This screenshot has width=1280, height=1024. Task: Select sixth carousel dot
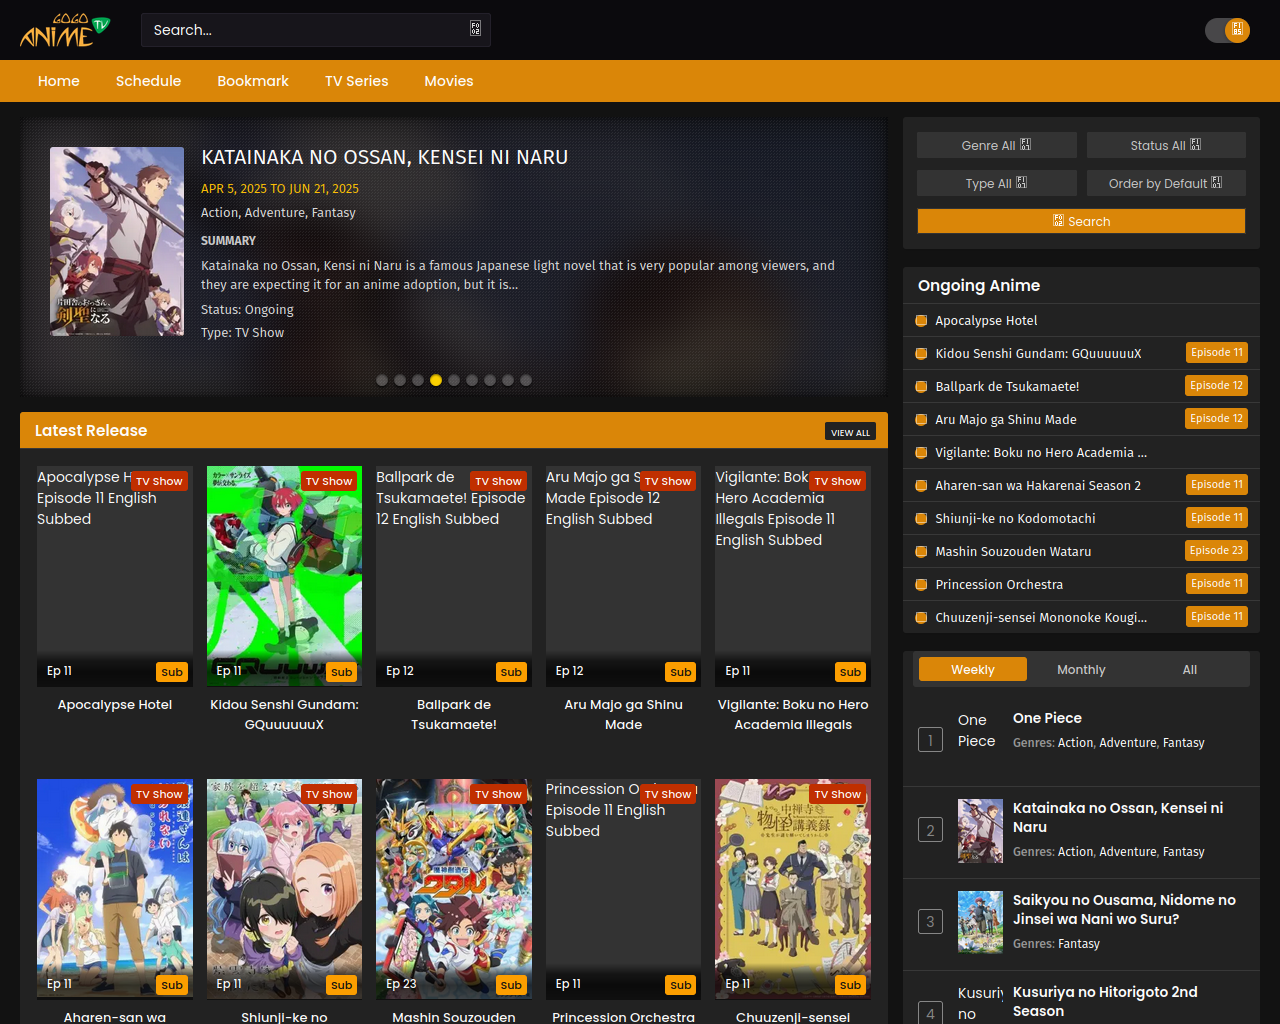click(x=472, y=380)
